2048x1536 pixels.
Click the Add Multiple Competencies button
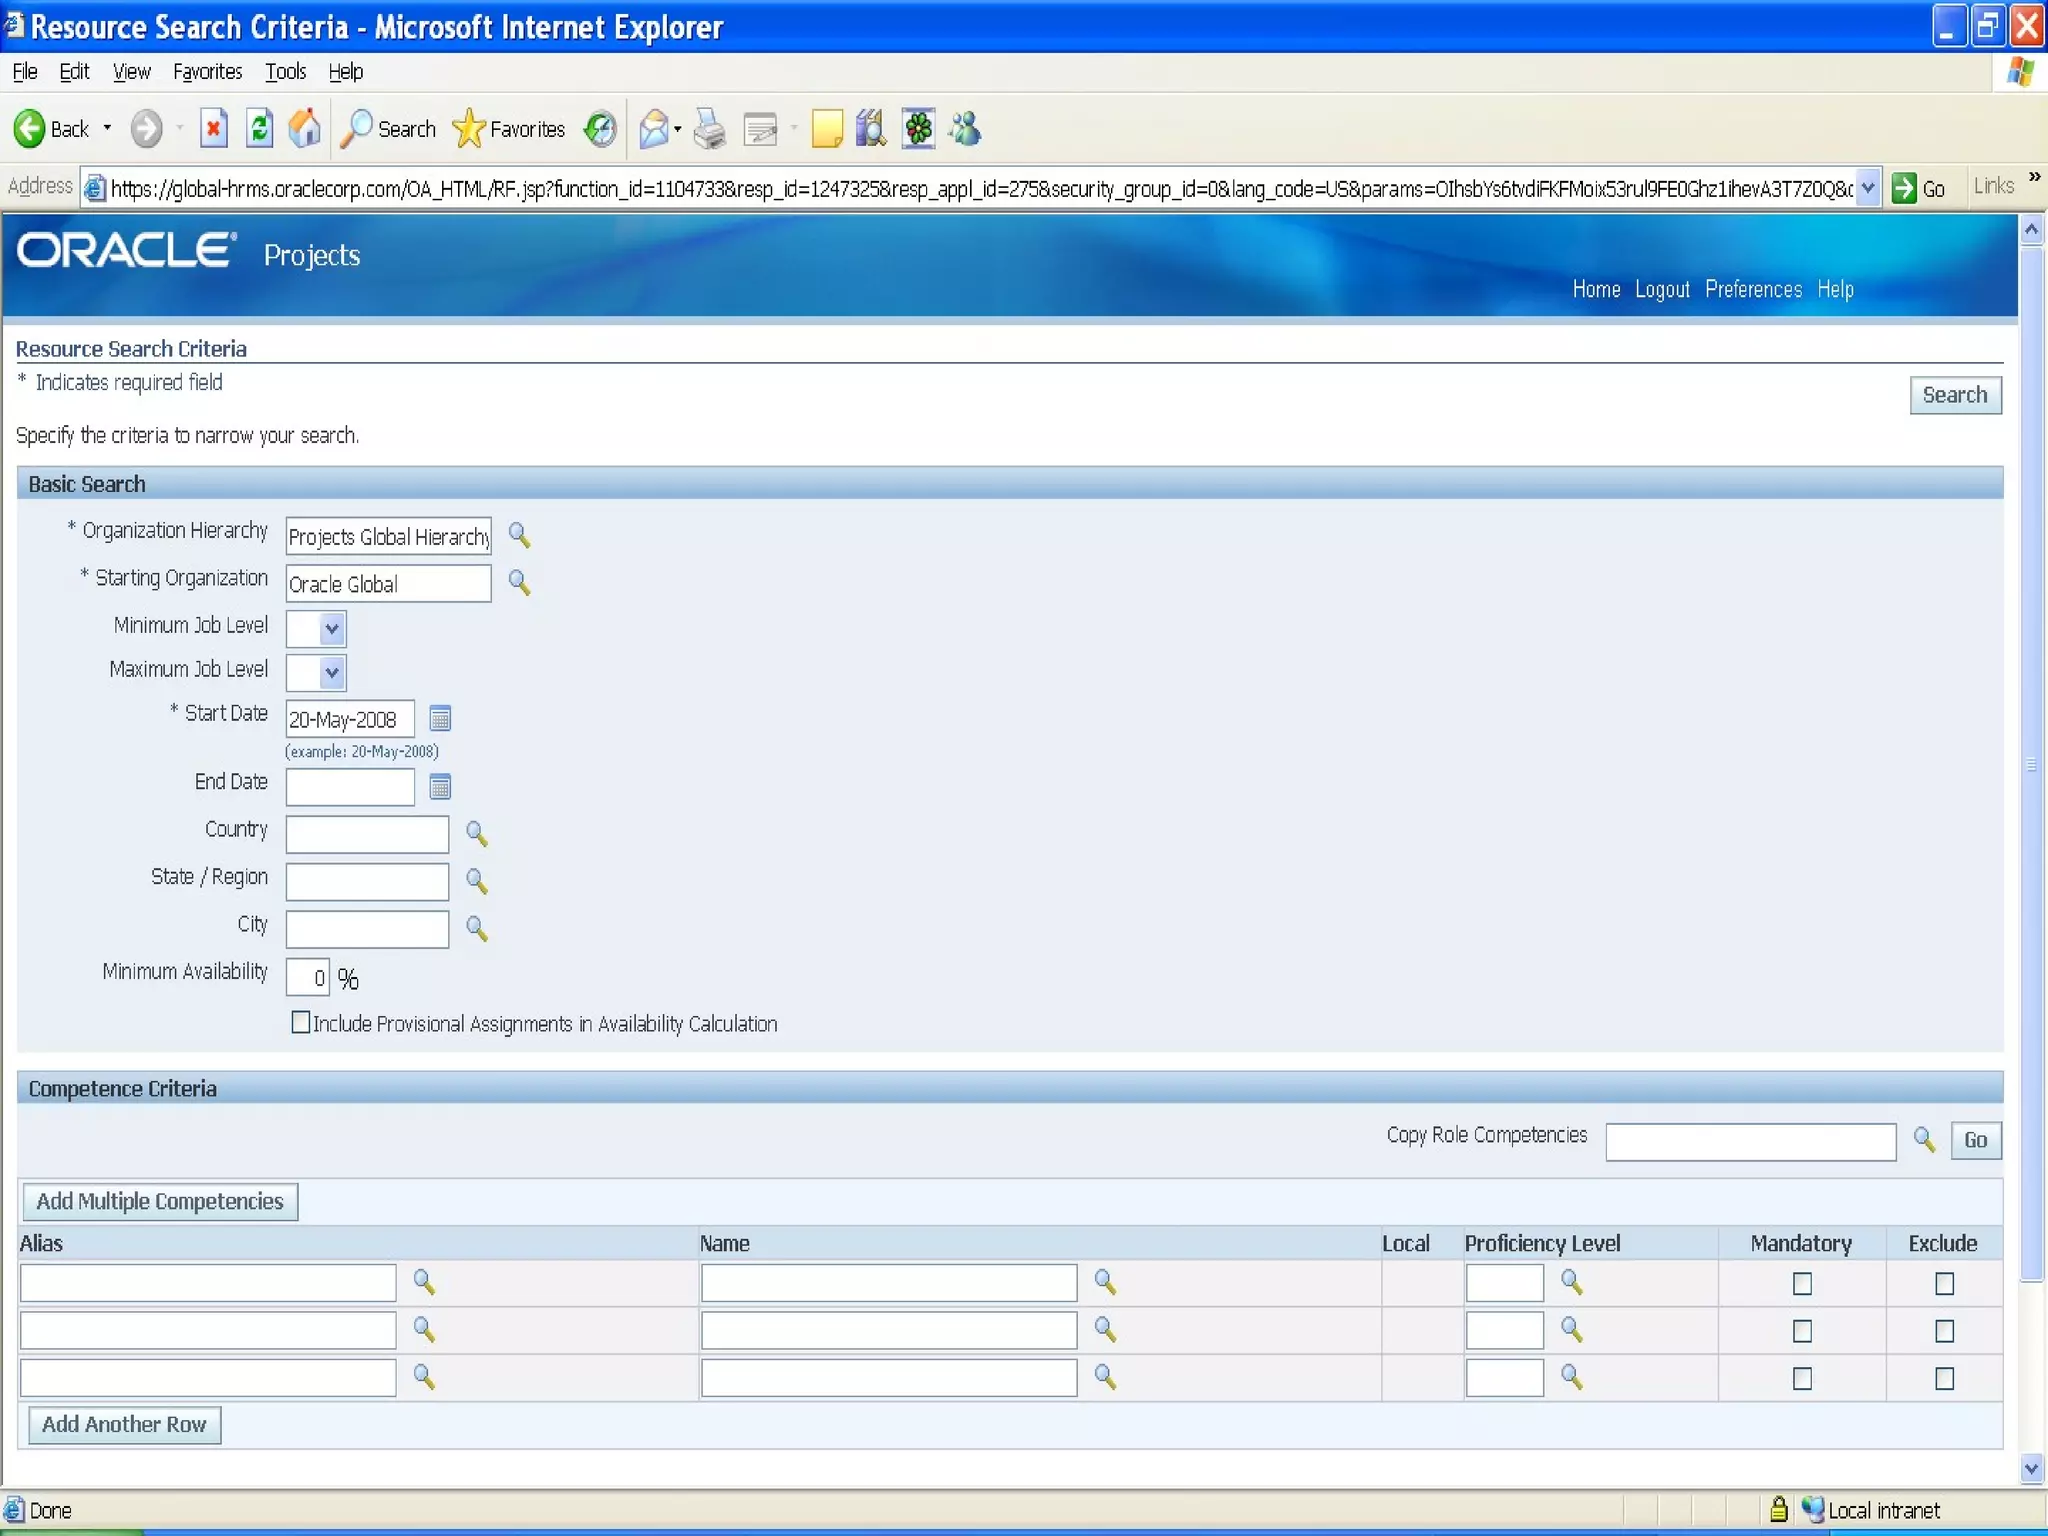(x=160, y=1201)
